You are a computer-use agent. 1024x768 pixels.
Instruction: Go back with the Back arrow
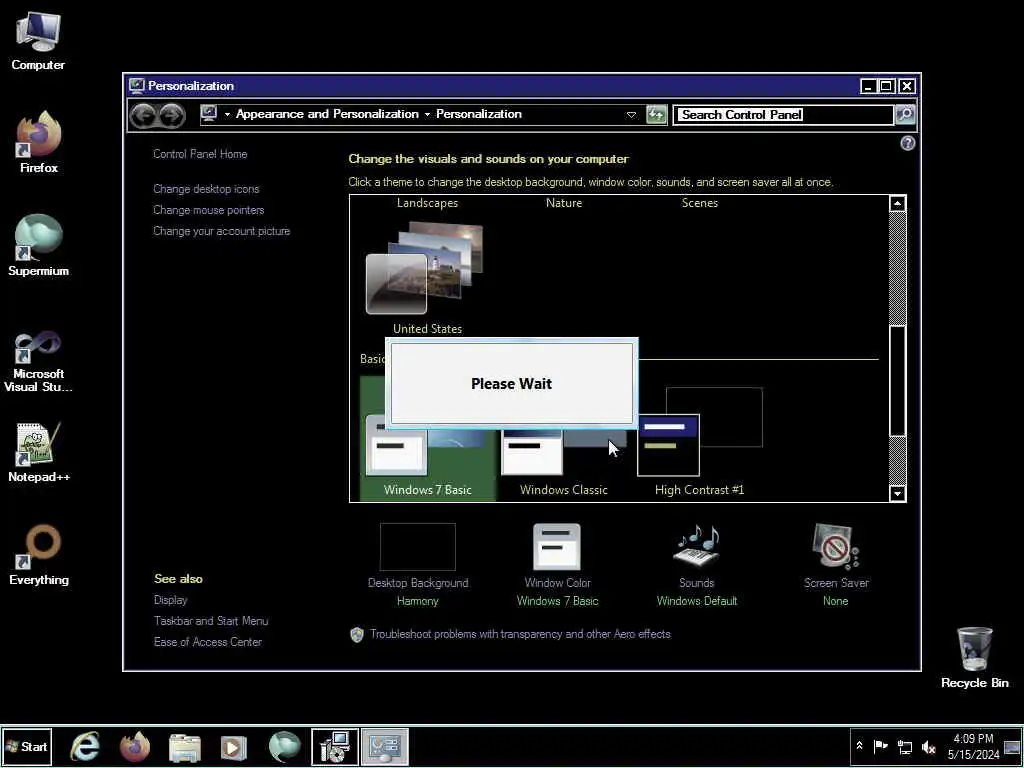pyautogui.click(x=143, y=116)
